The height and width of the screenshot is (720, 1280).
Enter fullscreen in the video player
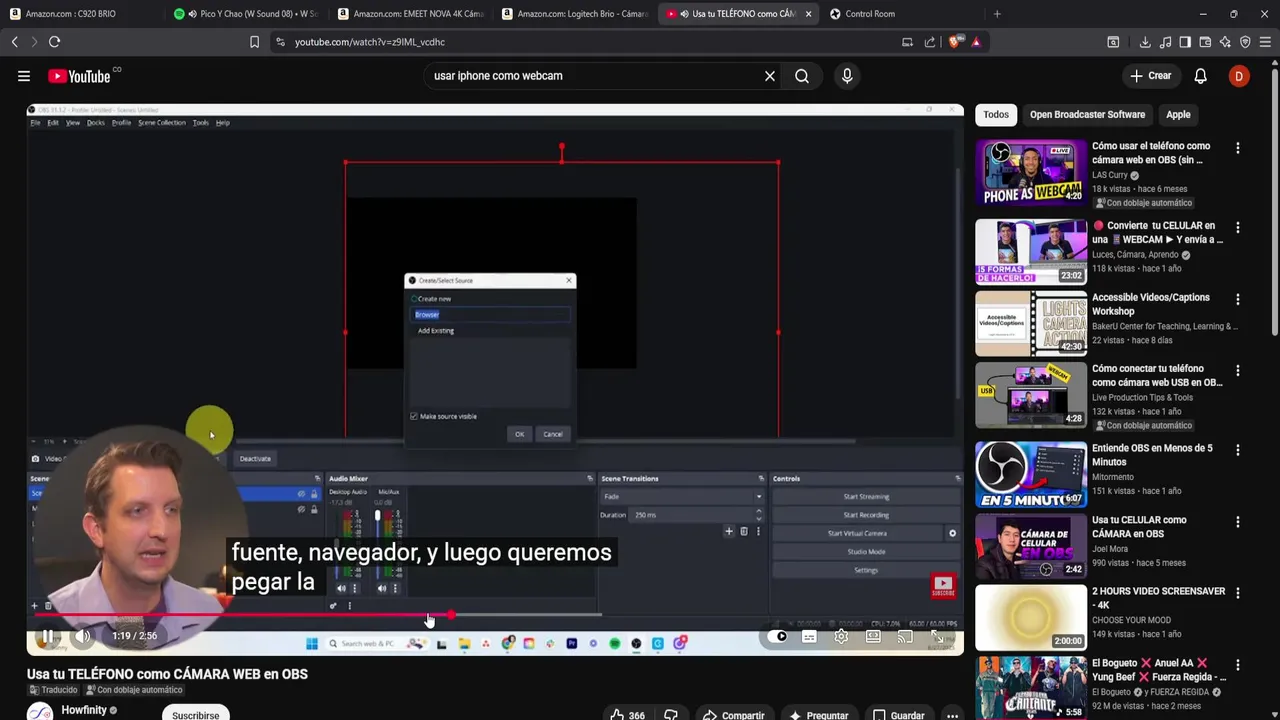click(x=938, y=636)
